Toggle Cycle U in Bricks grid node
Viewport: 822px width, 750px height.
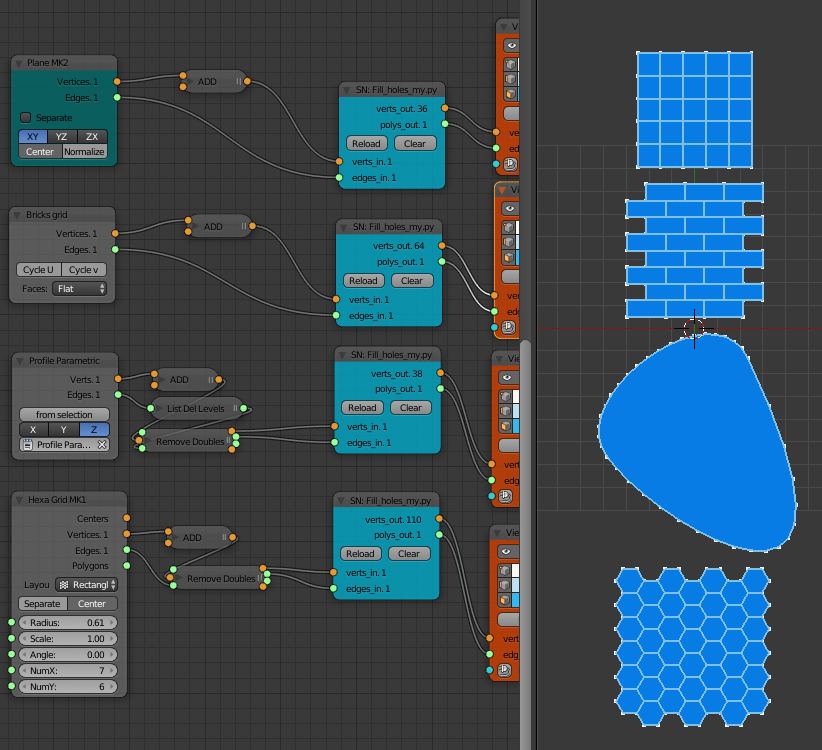[38, 270]
